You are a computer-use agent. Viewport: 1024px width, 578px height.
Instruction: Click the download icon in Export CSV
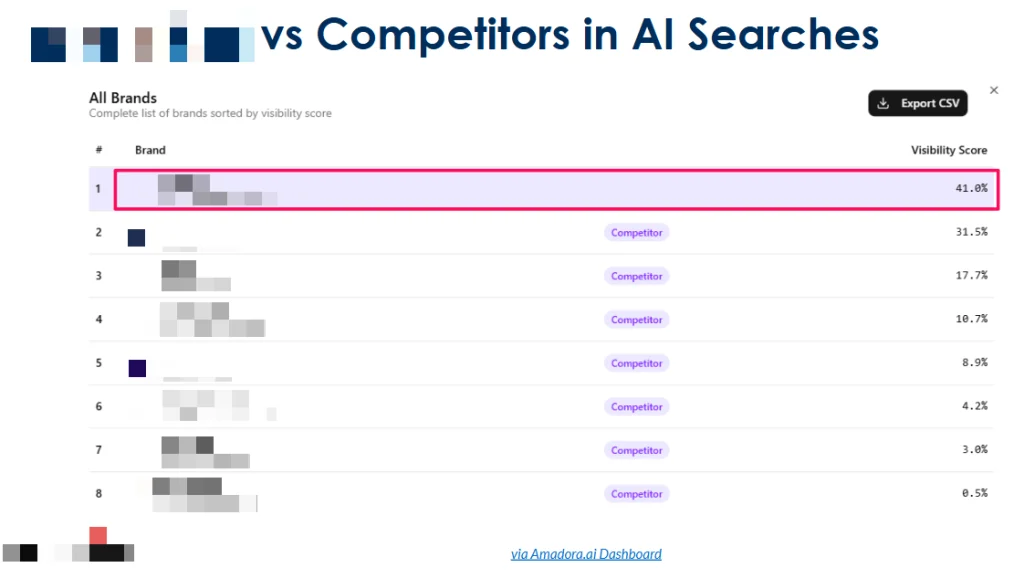(x=883, y=103)
